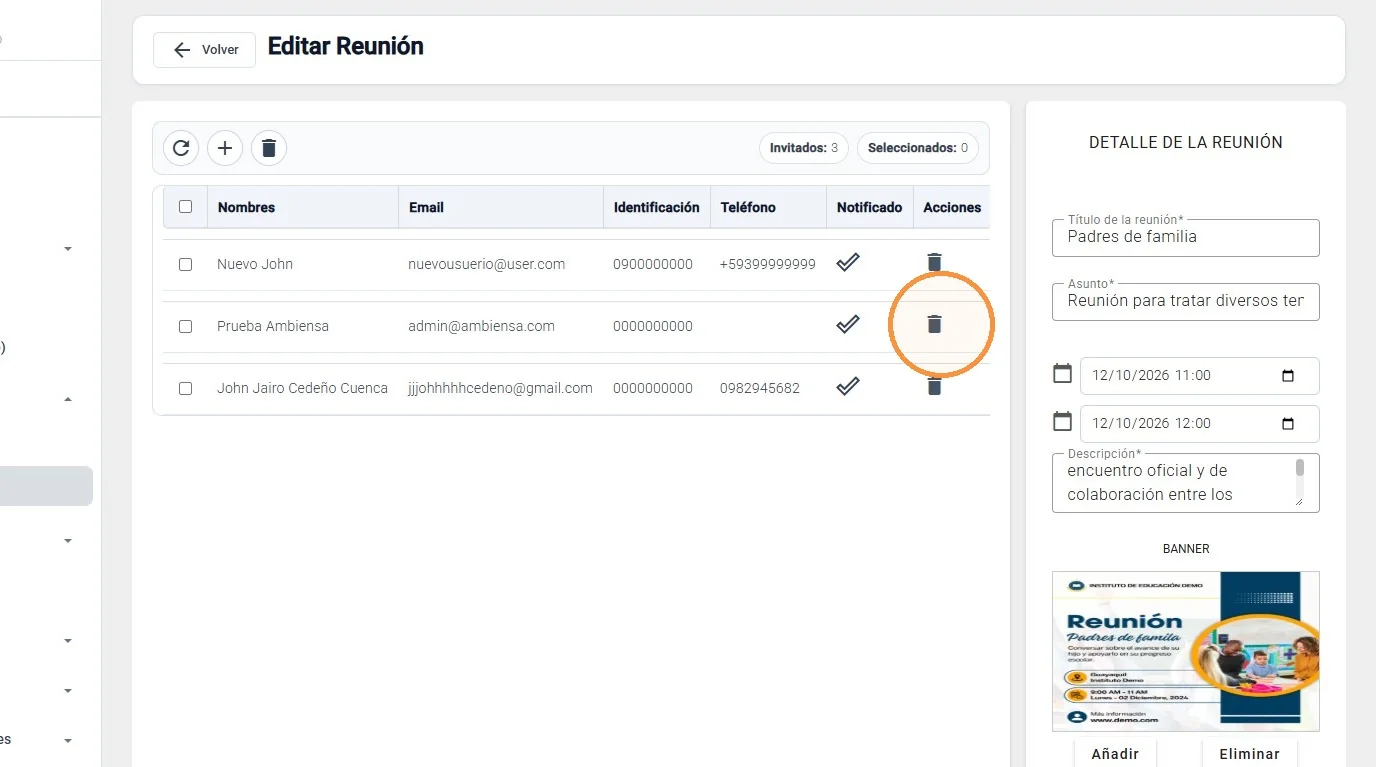Click the Eliminar banner button

[x=1249, y=754]
